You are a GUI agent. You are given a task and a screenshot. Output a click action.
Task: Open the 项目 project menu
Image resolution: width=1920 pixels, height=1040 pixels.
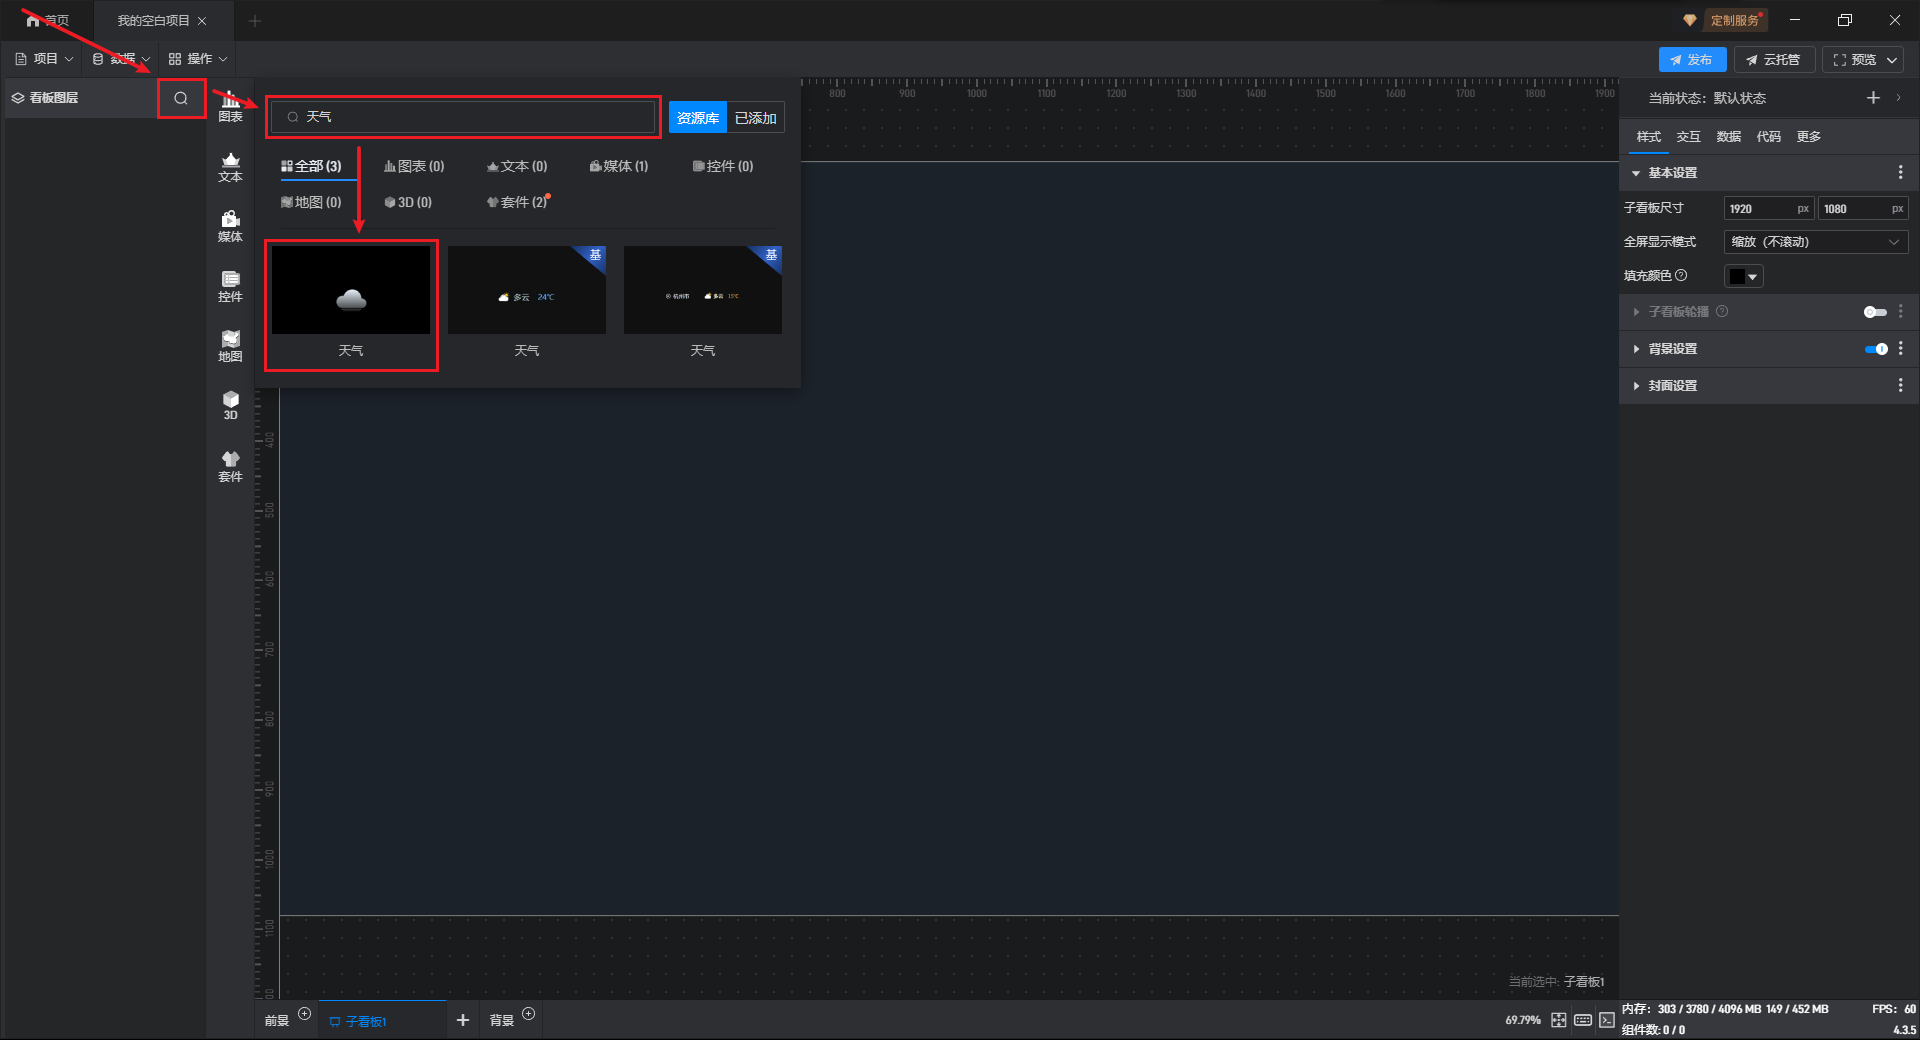44,59
